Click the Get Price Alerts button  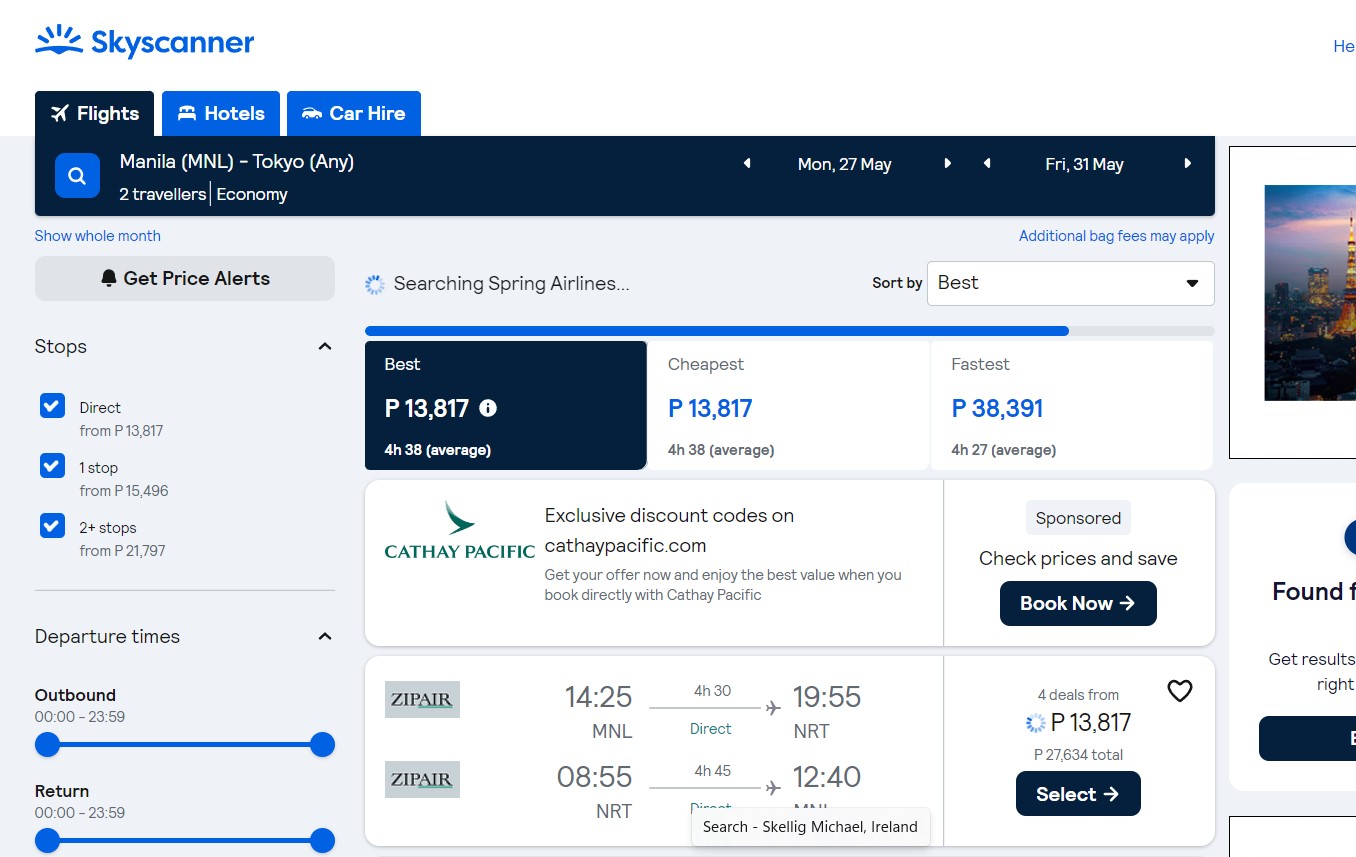(185, 279)
